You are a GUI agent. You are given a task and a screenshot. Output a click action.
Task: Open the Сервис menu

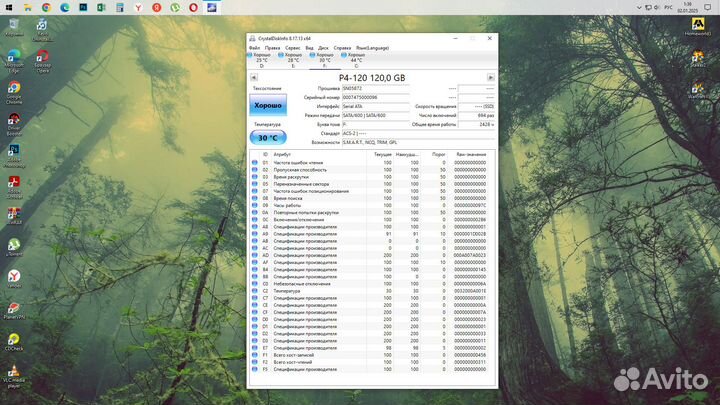292,48
